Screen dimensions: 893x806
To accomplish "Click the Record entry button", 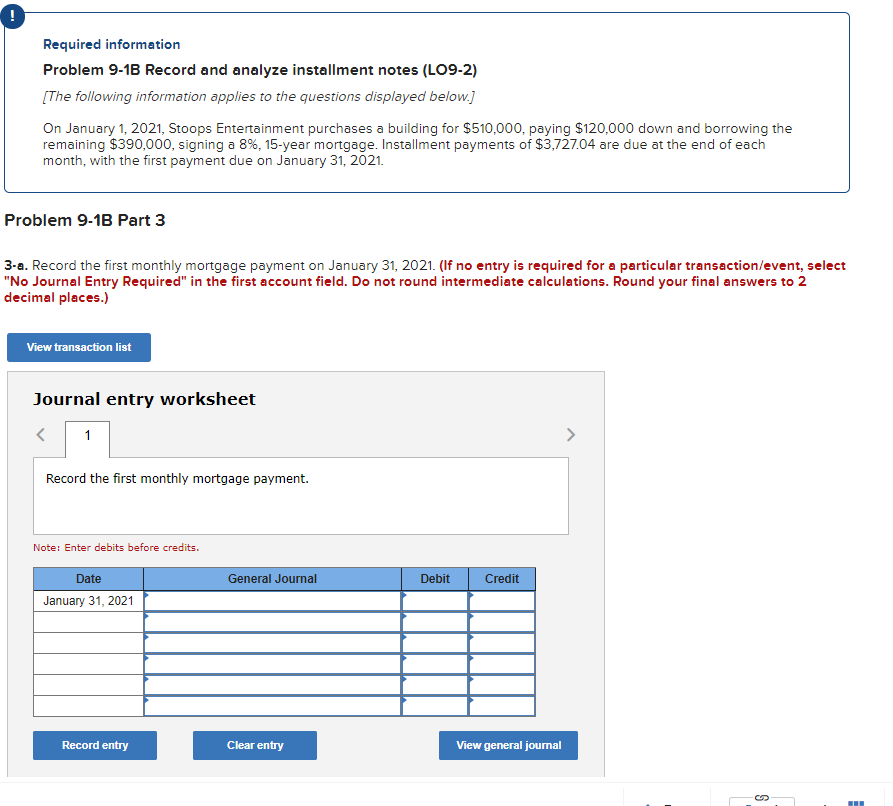I will point(95,745).
